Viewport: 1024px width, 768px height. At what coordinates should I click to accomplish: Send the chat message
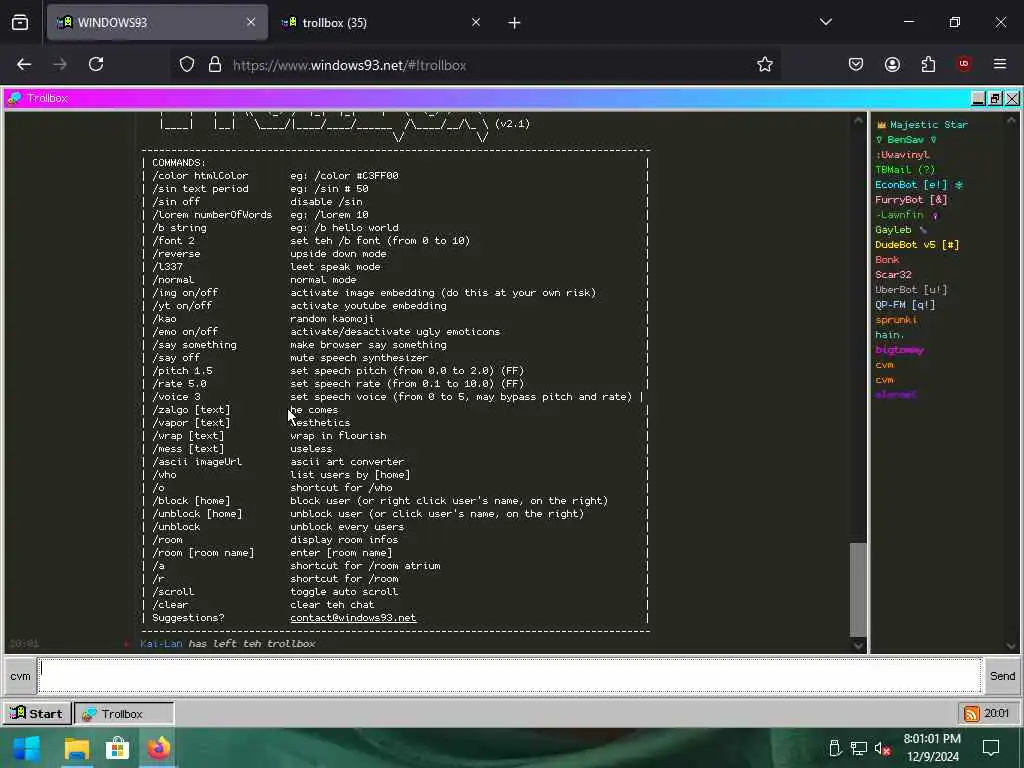(x=1002, y=676)
